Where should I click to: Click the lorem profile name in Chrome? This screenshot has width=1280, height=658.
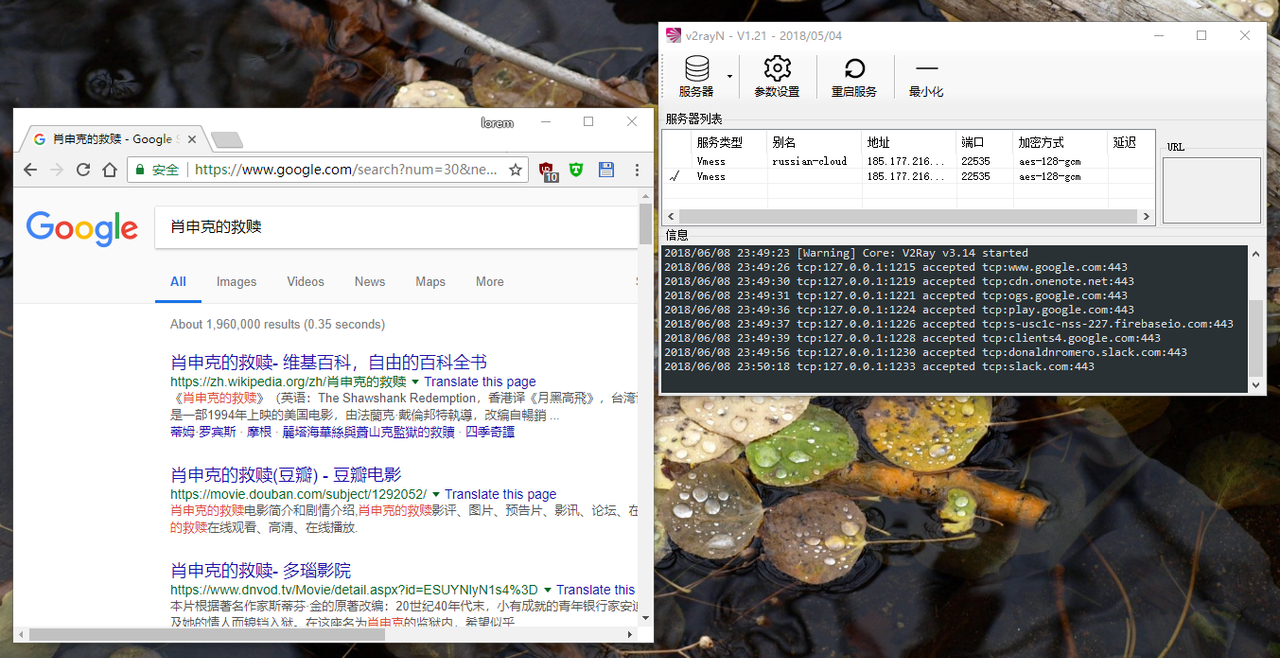497,123
